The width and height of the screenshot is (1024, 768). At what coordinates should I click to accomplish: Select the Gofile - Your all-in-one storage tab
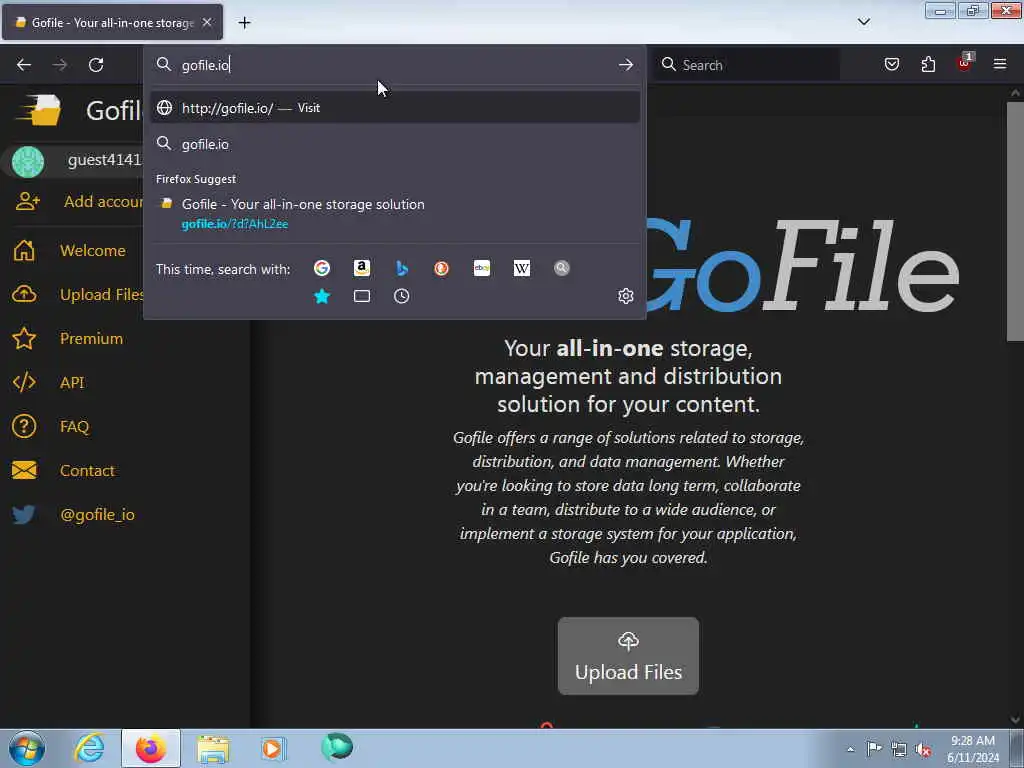(112, 22)
